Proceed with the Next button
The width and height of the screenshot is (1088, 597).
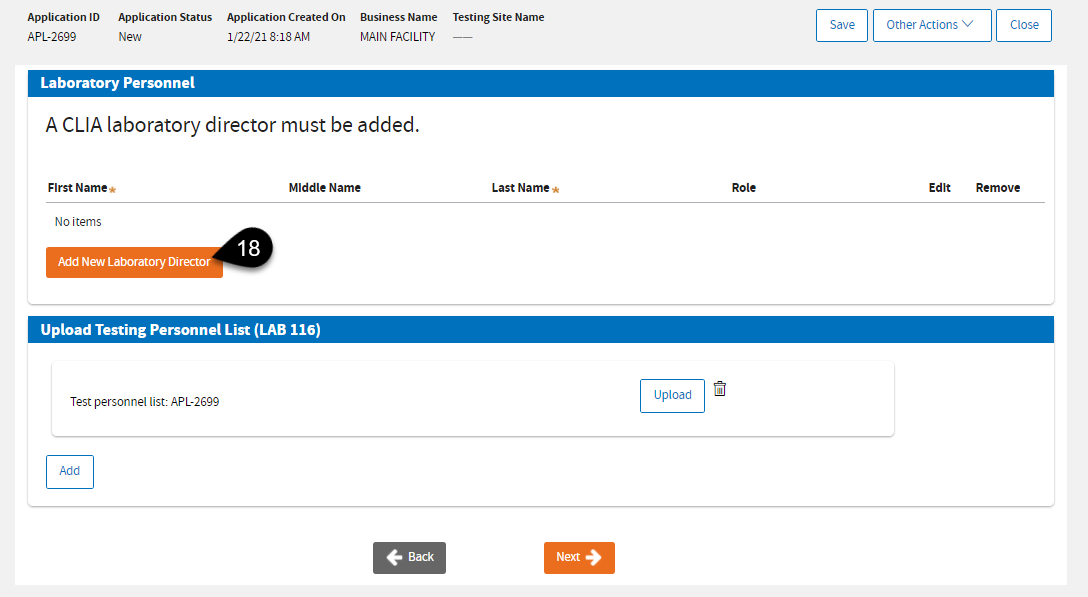click(x=579, y=557)
